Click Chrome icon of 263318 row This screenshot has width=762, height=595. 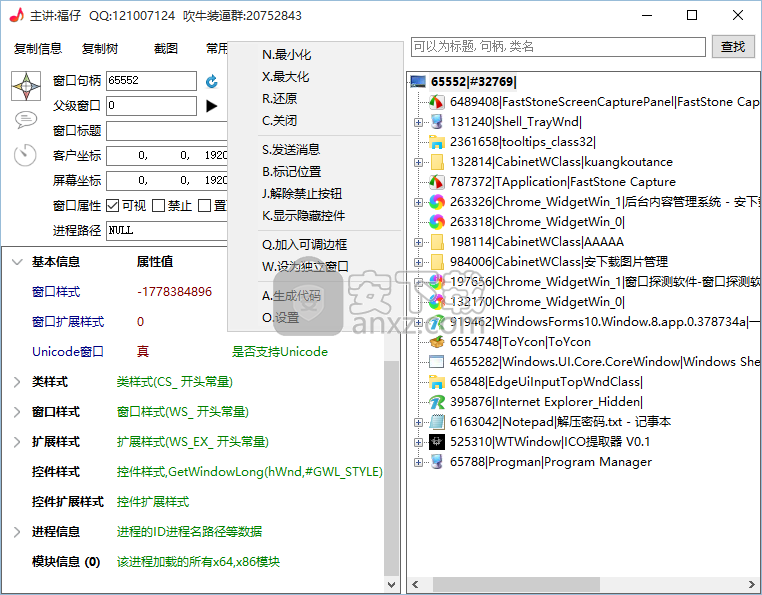pos(436,222)
